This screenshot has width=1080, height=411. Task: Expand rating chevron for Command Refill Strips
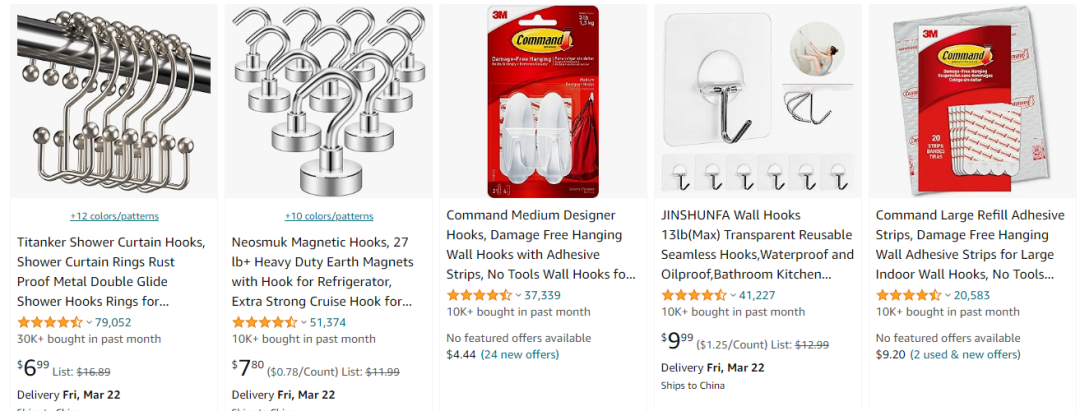pyautogui.click(x=948, y=295)
